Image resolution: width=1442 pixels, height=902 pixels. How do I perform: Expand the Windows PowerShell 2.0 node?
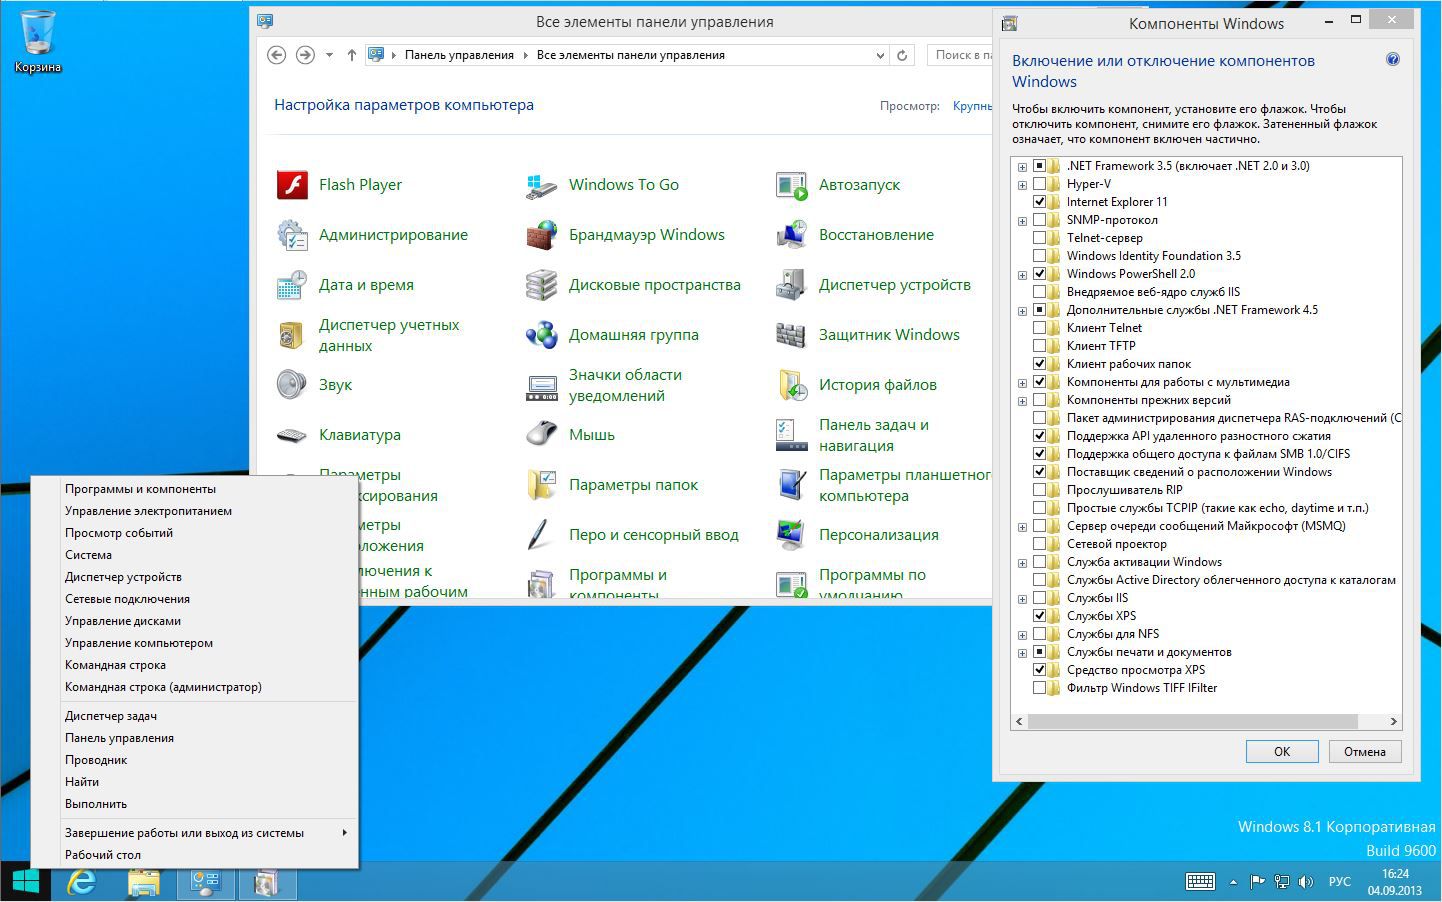tap(1022, 275)
